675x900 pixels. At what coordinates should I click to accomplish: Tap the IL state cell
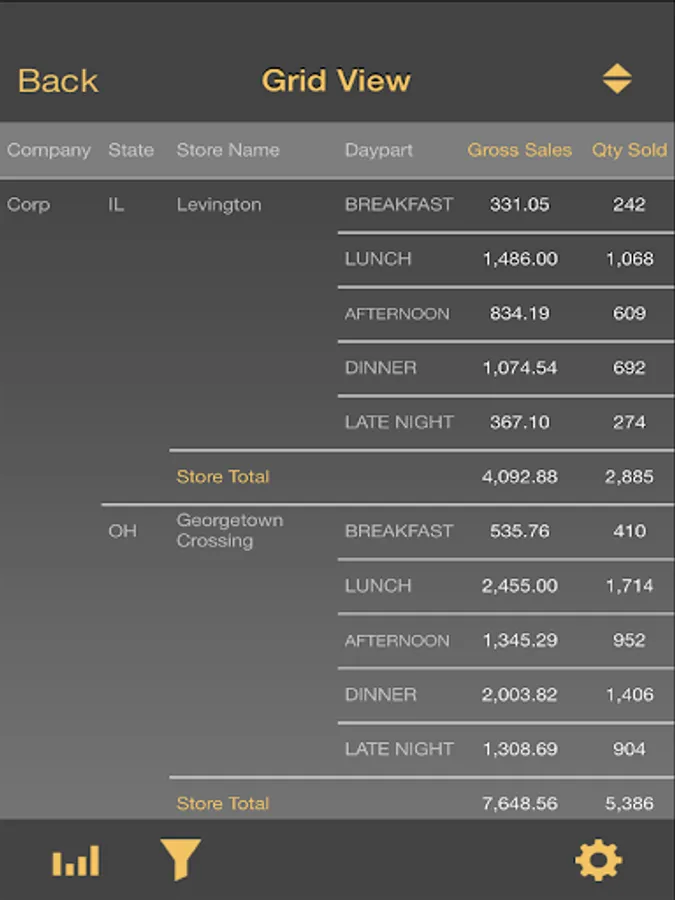coord(117,205)
